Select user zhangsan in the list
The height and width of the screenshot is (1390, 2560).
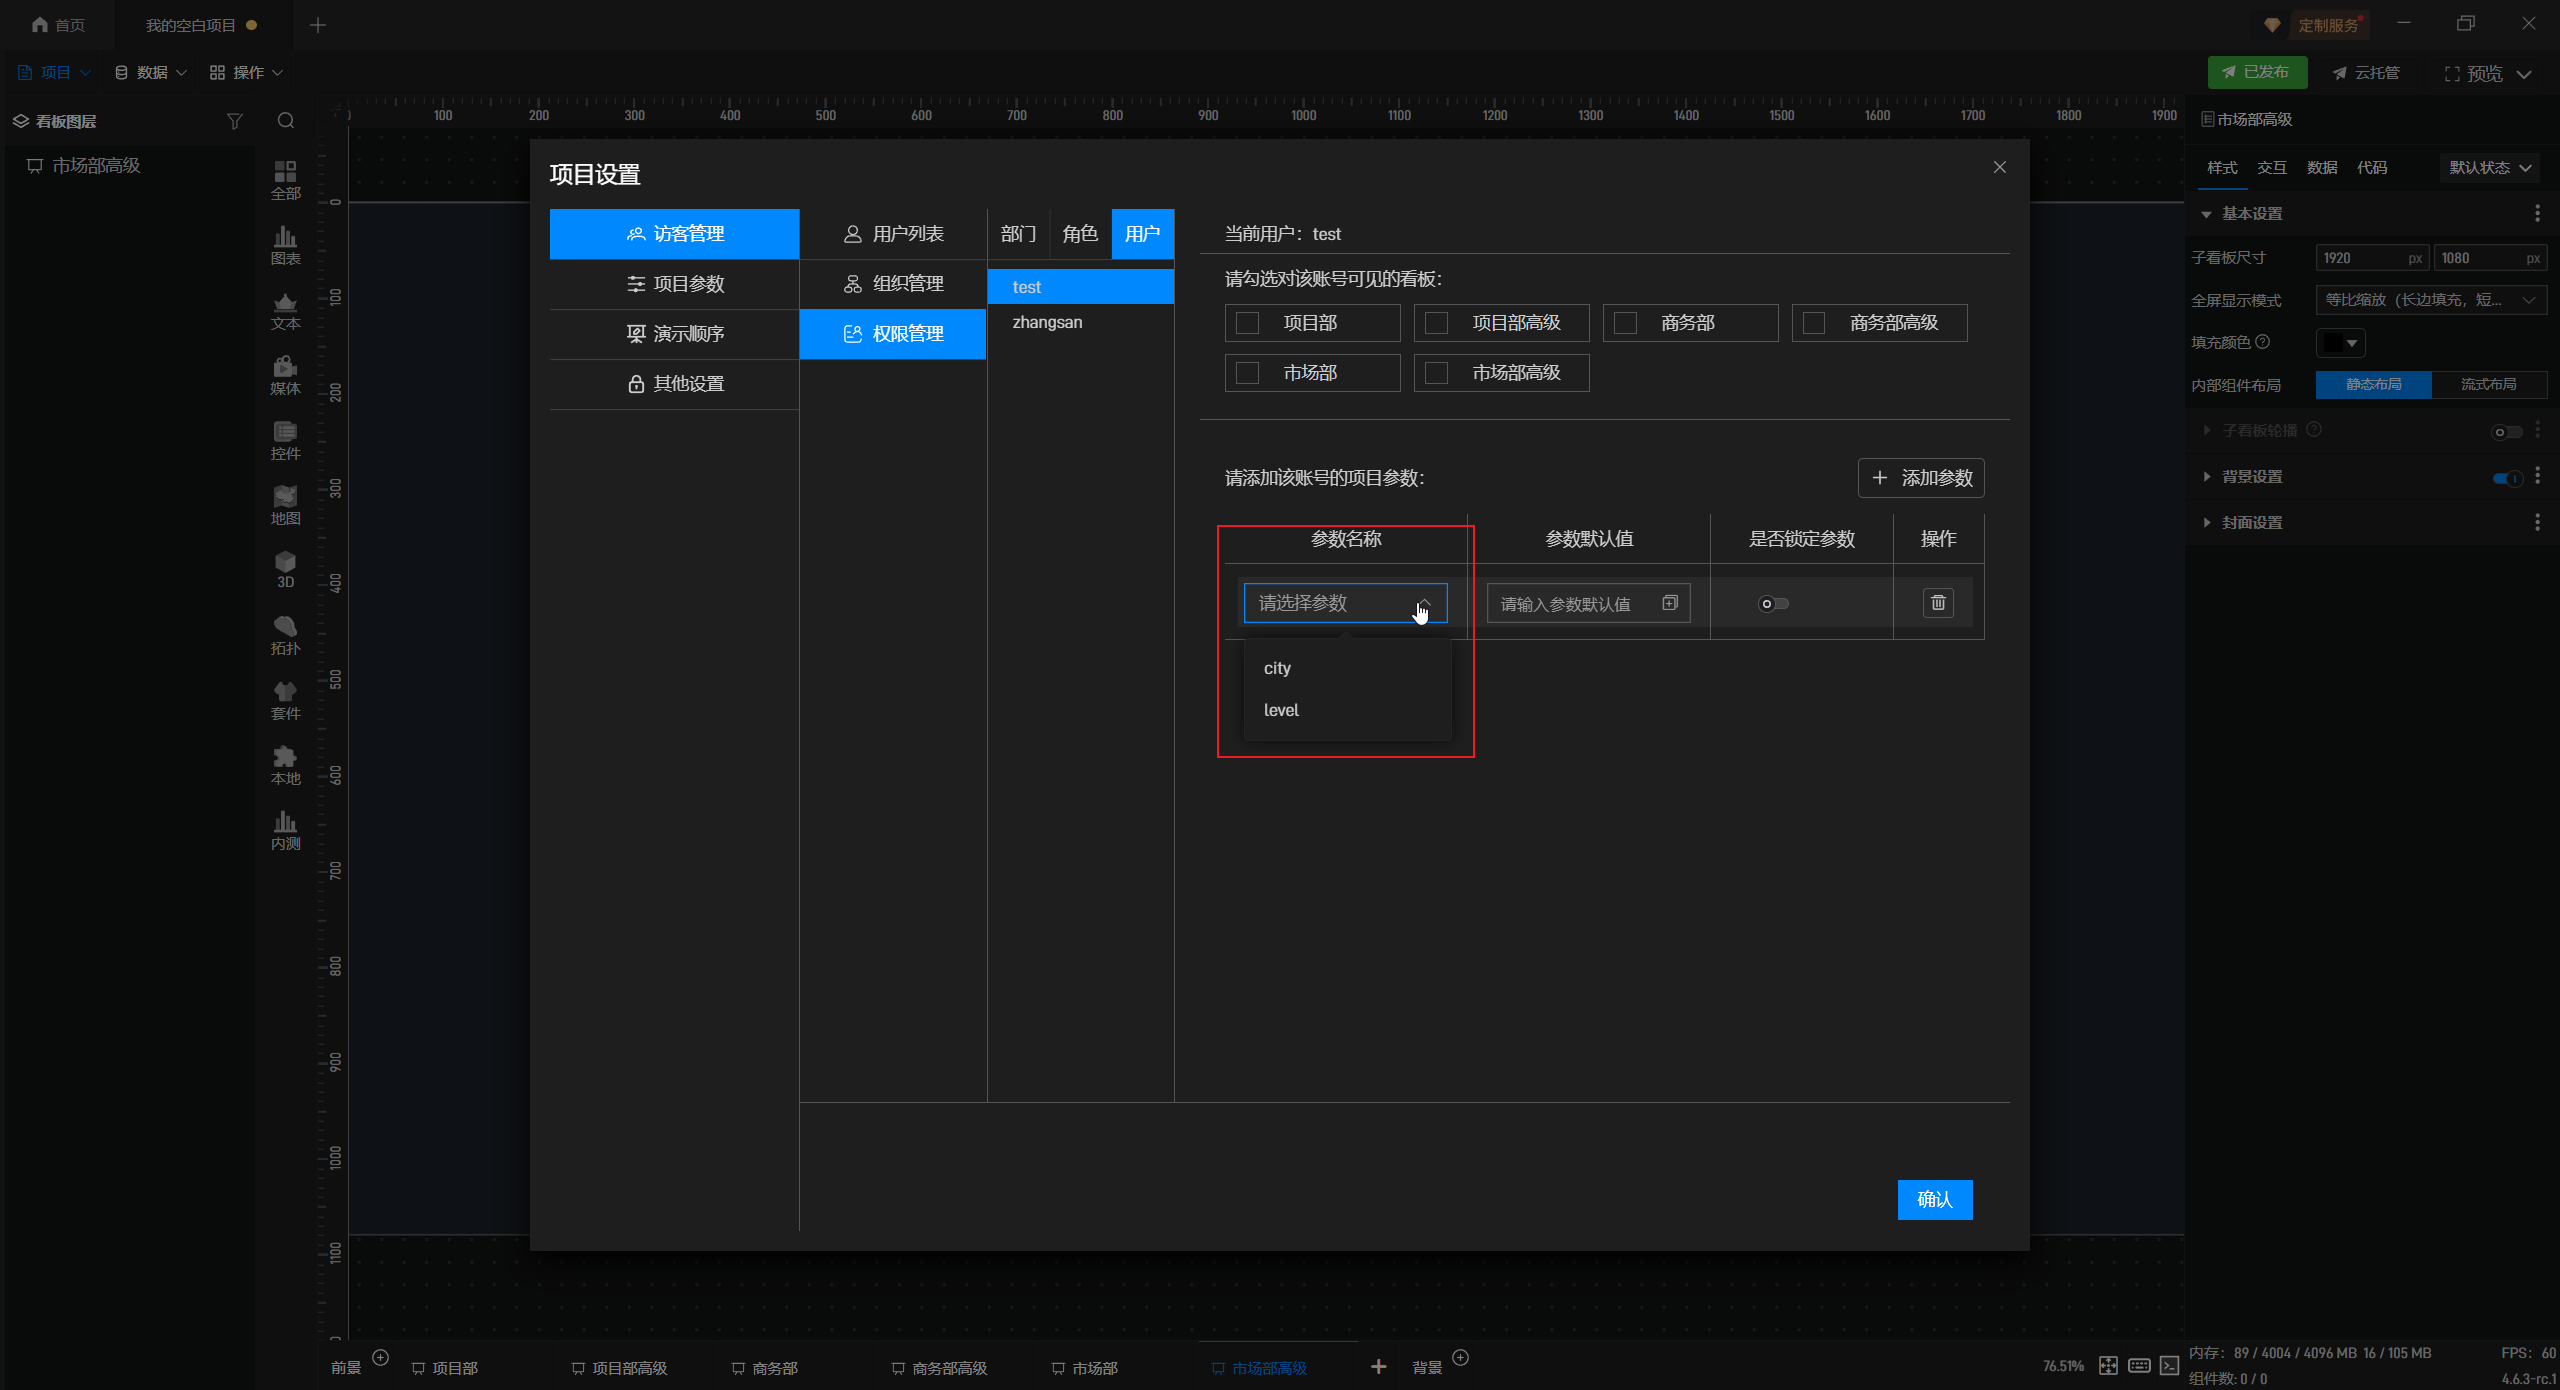coord(1047,322)
